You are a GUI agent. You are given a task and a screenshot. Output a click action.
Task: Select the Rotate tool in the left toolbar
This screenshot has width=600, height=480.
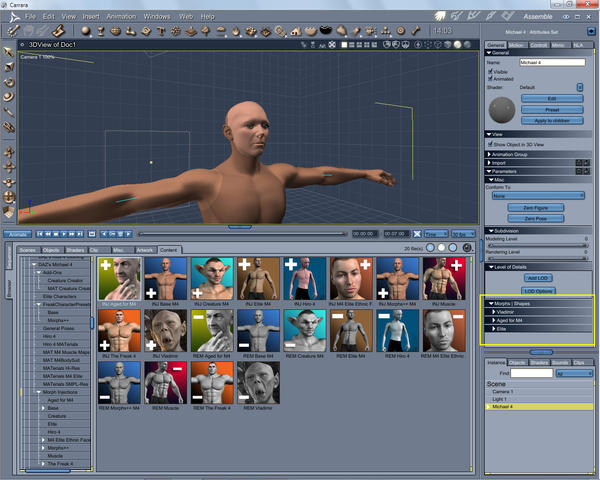click(x=9, y=82)
